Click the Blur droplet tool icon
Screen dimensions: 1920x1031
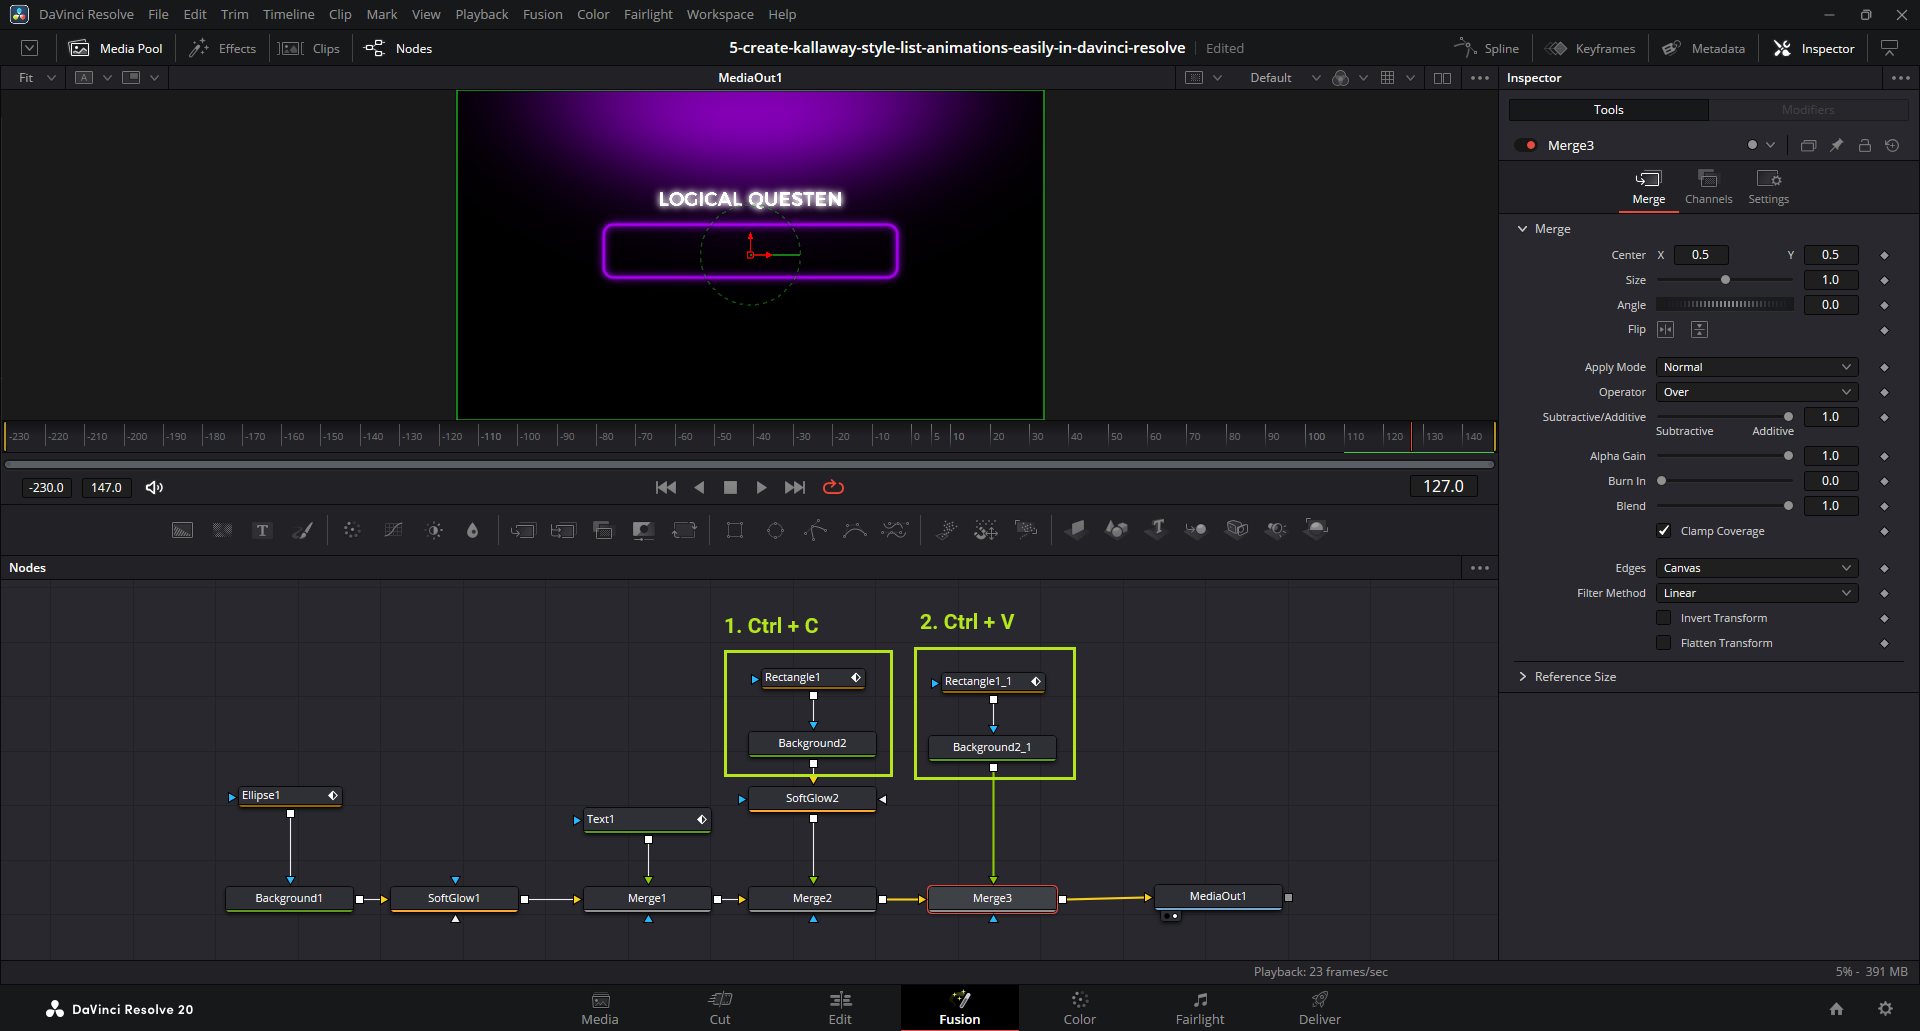[473, 530]
